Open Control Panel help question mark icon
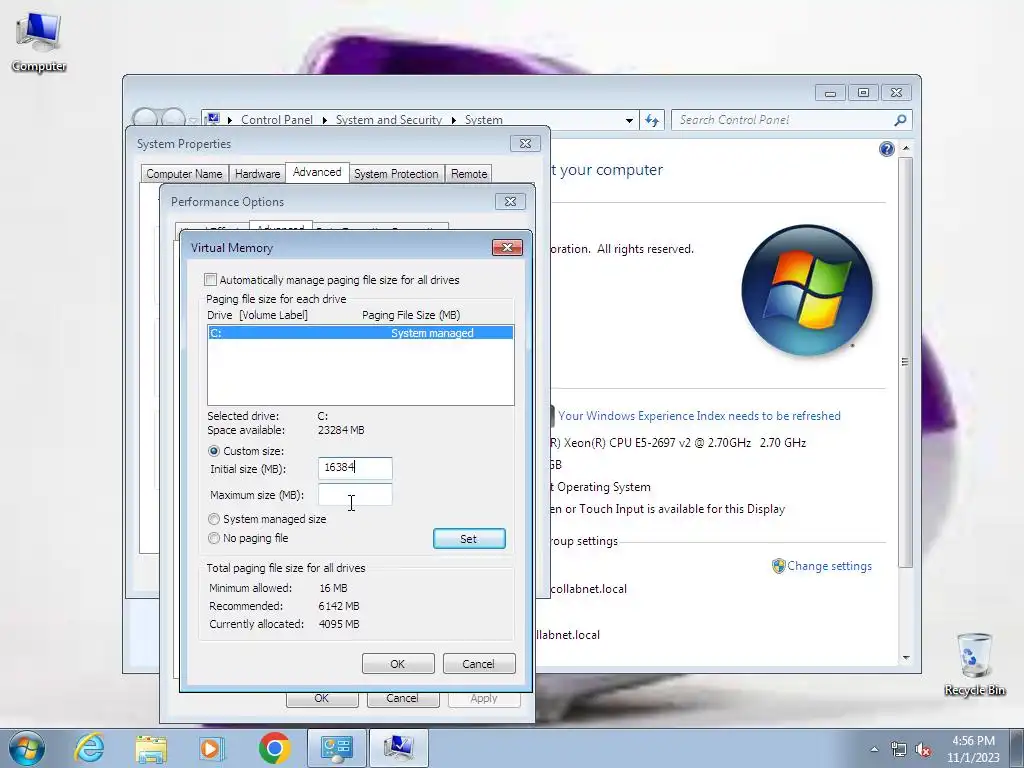This screenshot has width=1024, height=768. (x=886, y=150)
